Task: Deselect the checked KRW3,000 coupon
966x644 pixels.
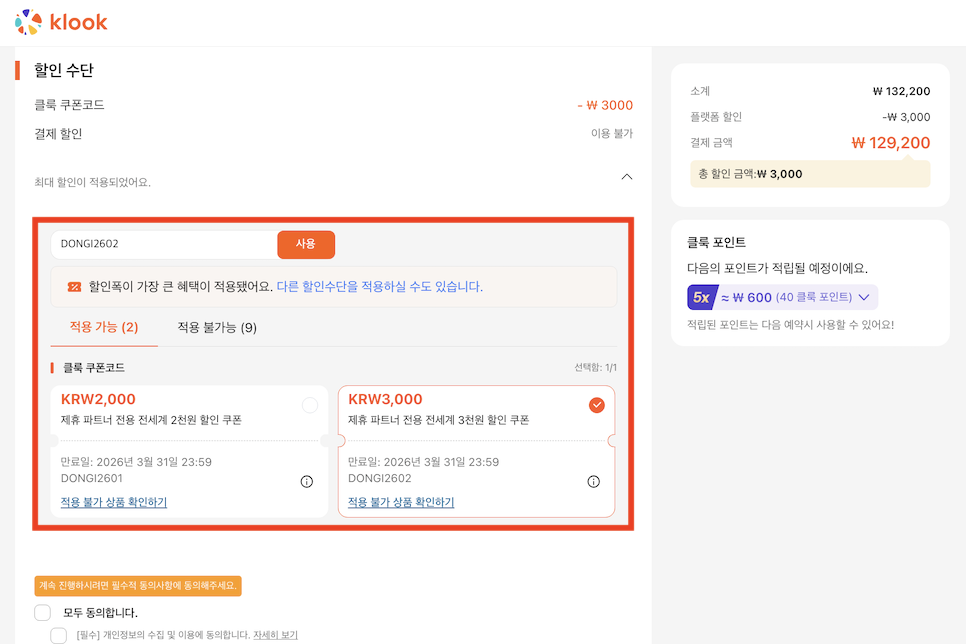Action: [x=596, y=405]
